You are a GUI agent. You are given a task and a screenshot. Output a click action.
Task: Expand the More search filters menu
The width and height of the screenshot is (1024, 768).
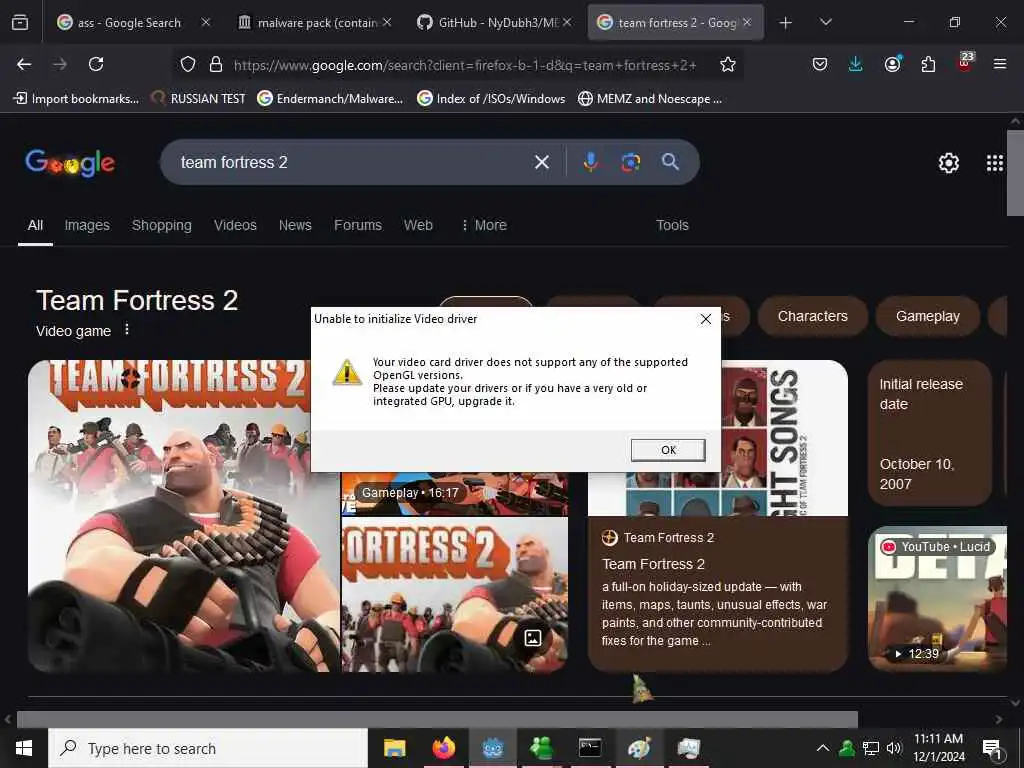[x=484, y=225]
